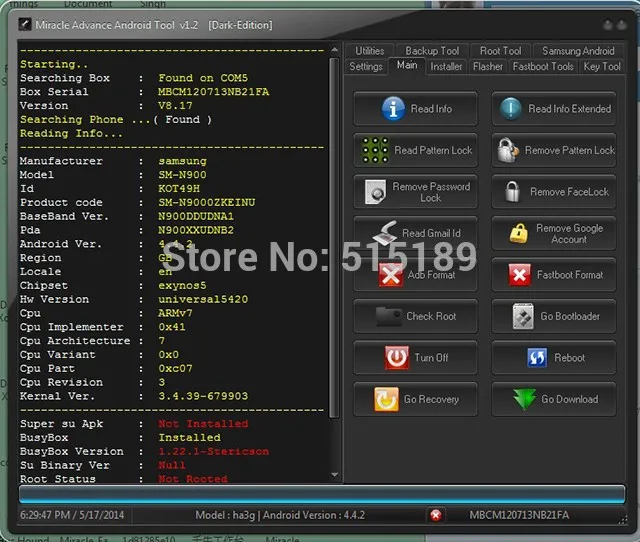Click the red X status bar icon

[x=436, y=515]
